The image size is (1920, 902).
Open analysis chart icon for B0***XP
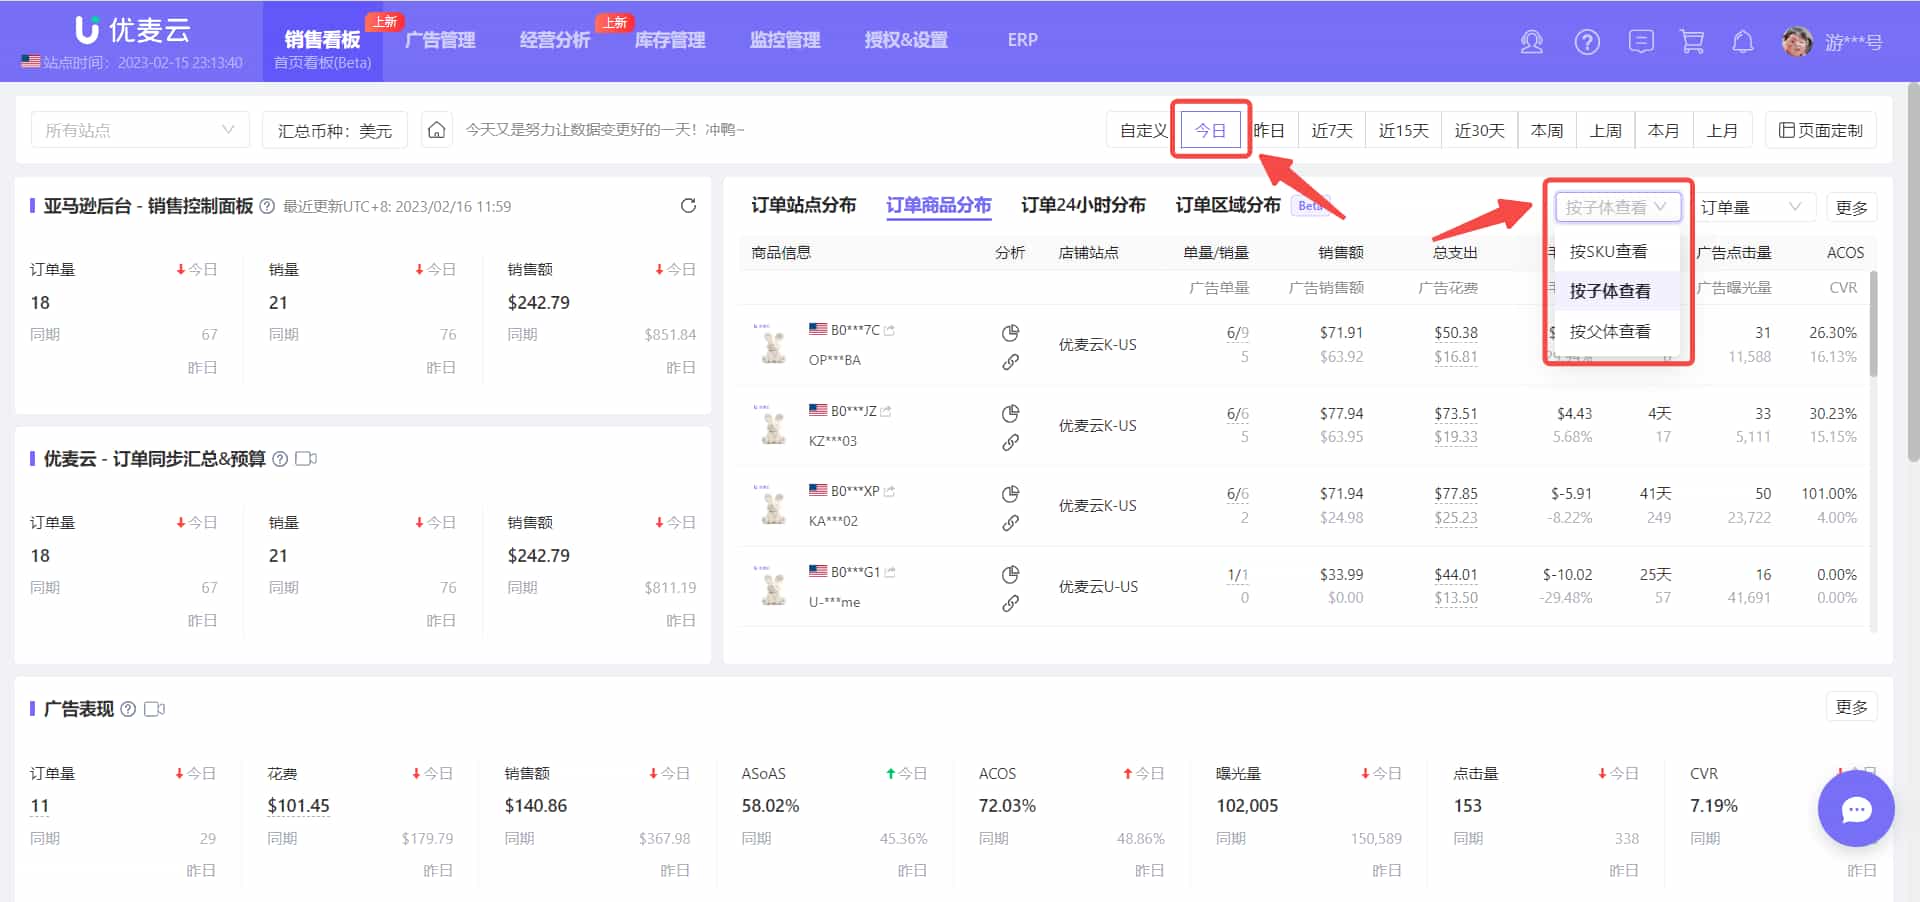coord(1010,494)
